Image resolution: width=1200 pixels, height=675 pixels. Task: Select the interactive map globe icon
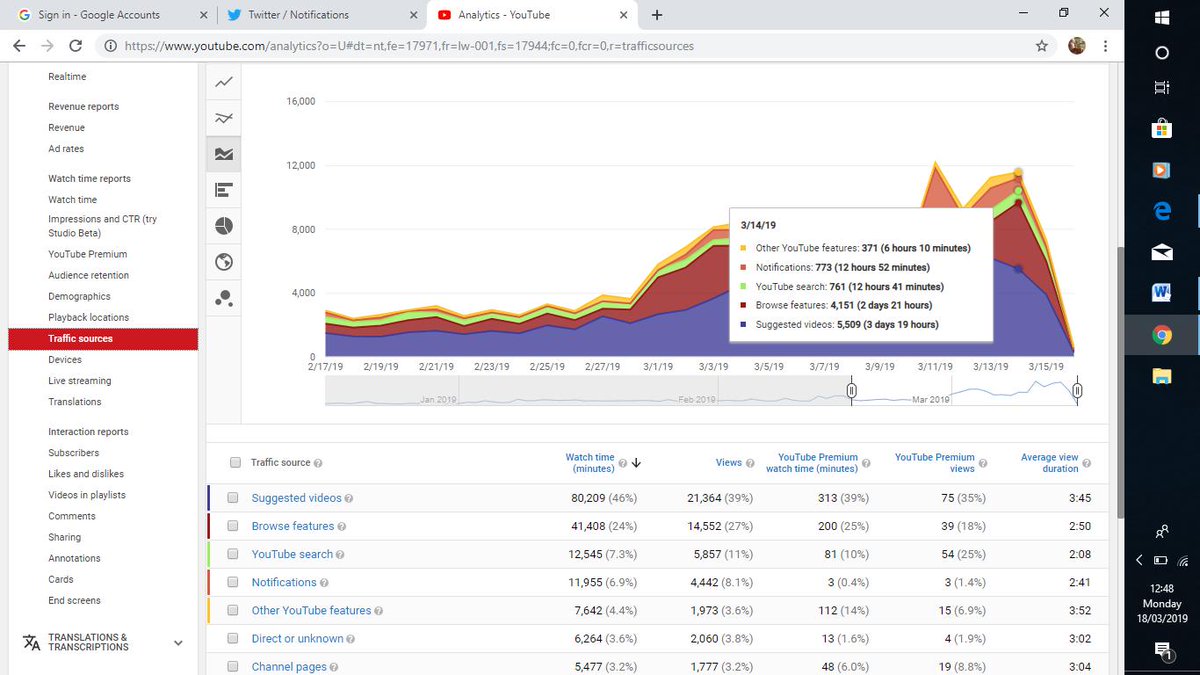[x=224, y=261]
